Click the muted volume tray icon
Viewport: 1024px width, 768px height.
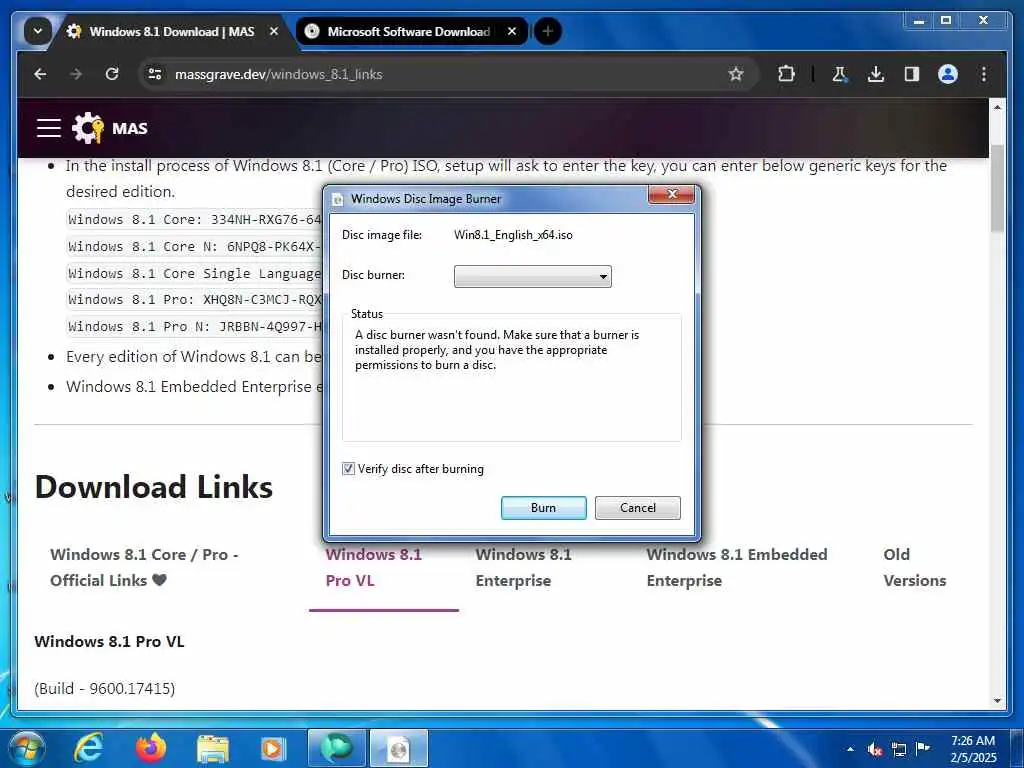click(x=875, y=749)
